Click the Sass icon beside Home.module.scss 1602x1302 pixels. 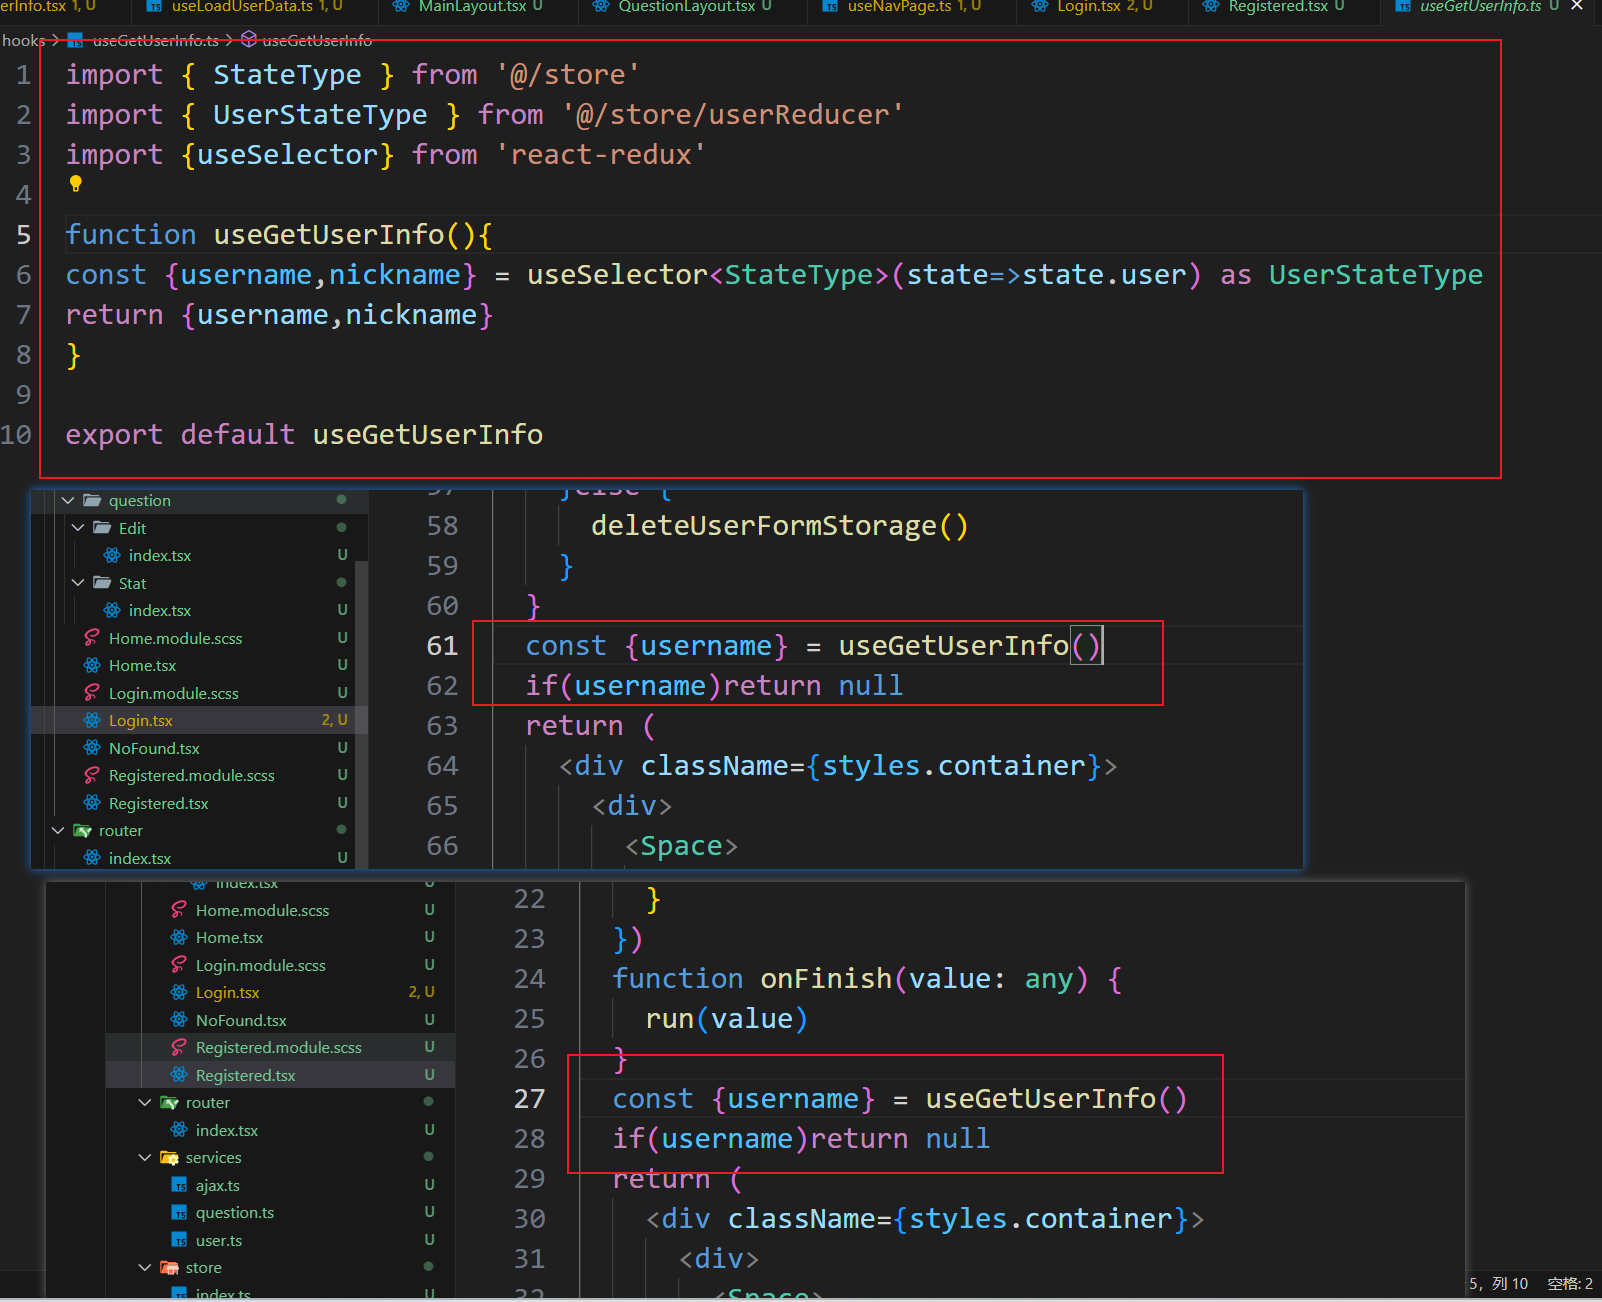(91, 638)
